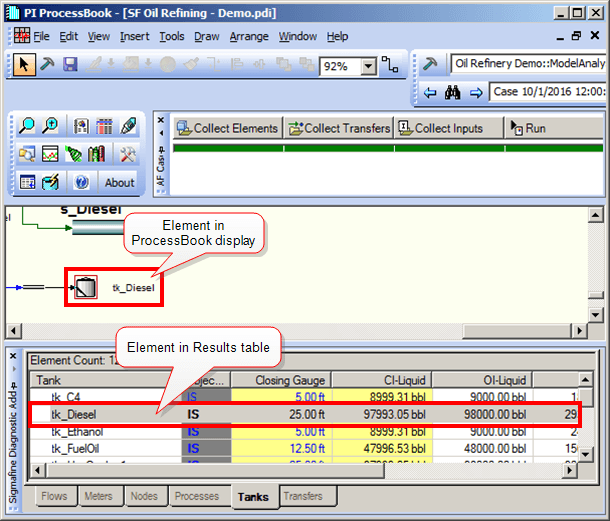This screenshot has height=521, width=610.
Task: Click the folder with magnifier browse icon
Action: pyautogui.click(x=27, y=154)
